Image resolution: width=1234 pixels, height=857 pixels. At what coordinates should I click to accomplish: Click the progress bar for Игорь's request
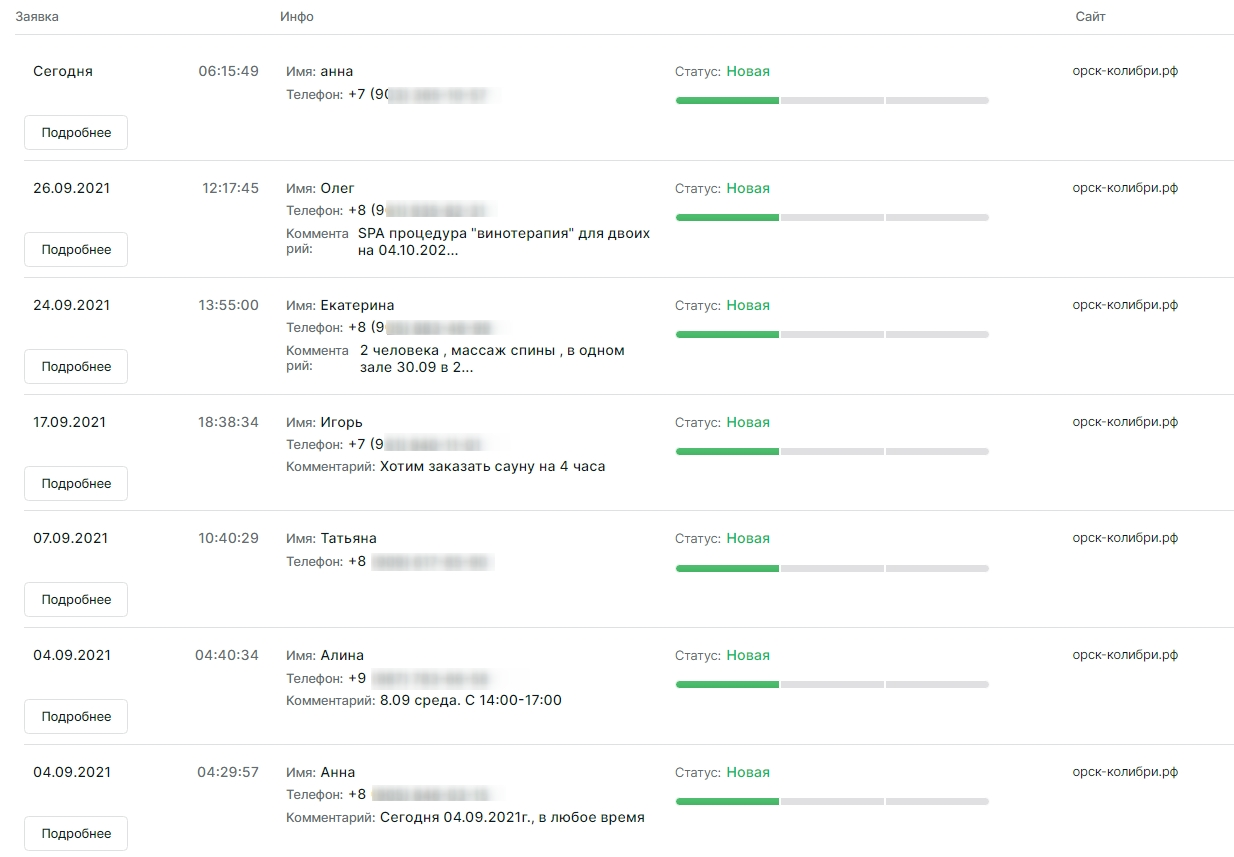832,451
